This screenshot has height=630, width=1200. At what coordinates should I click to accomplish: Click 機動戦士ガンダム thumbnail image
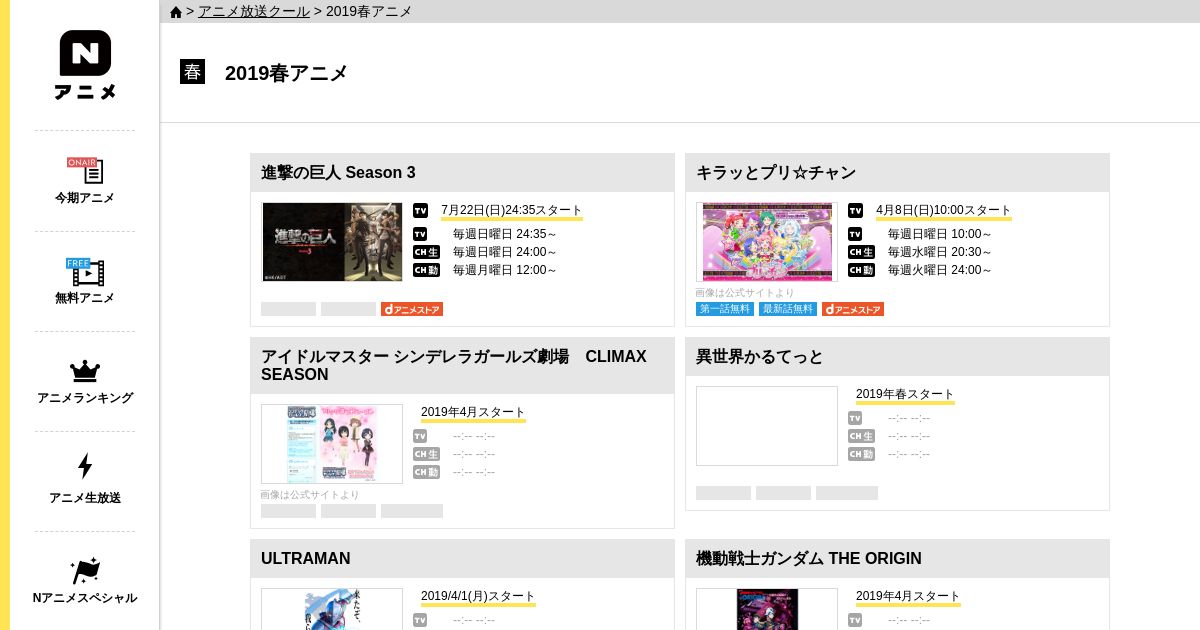(x=767, y=609)
